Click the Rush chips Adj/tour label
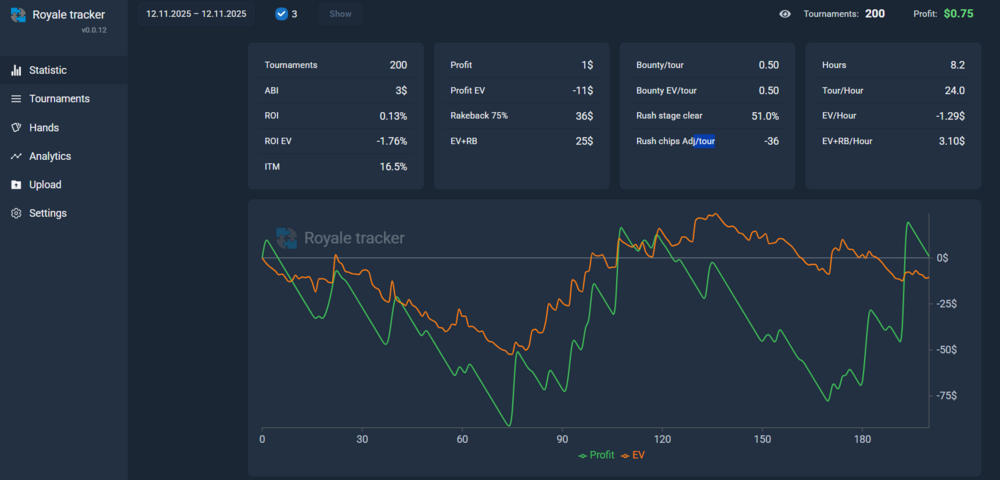 pos(675,141)
